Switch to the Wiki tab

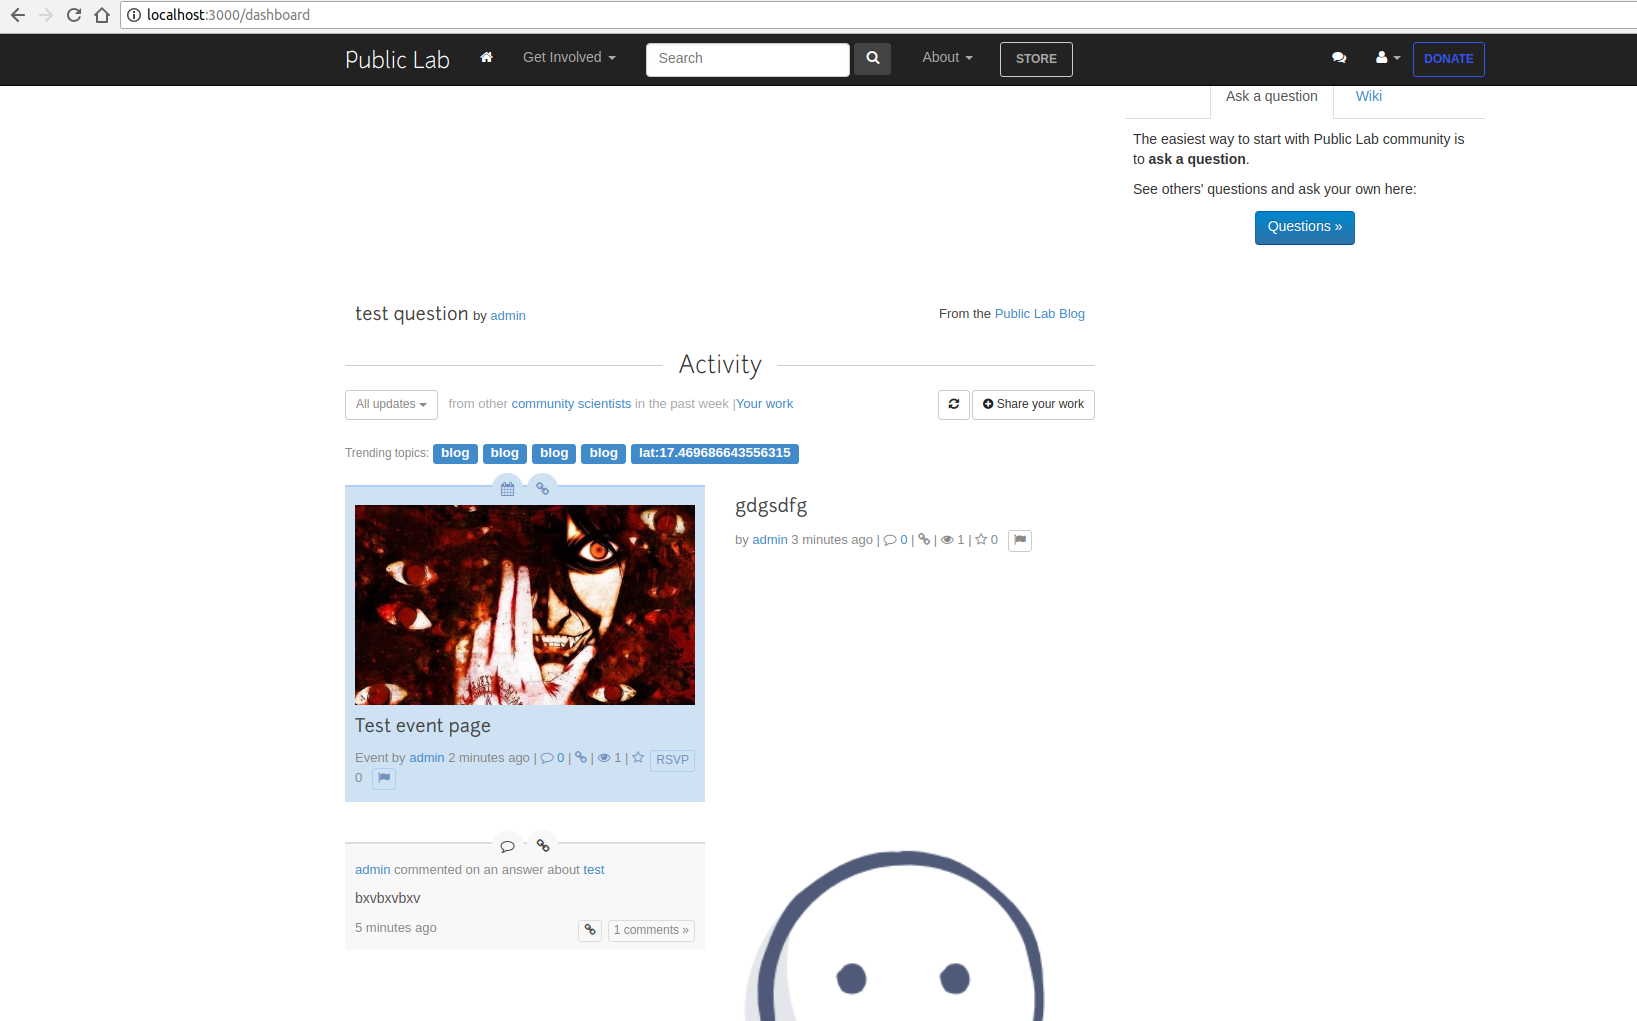point(1368,96)
